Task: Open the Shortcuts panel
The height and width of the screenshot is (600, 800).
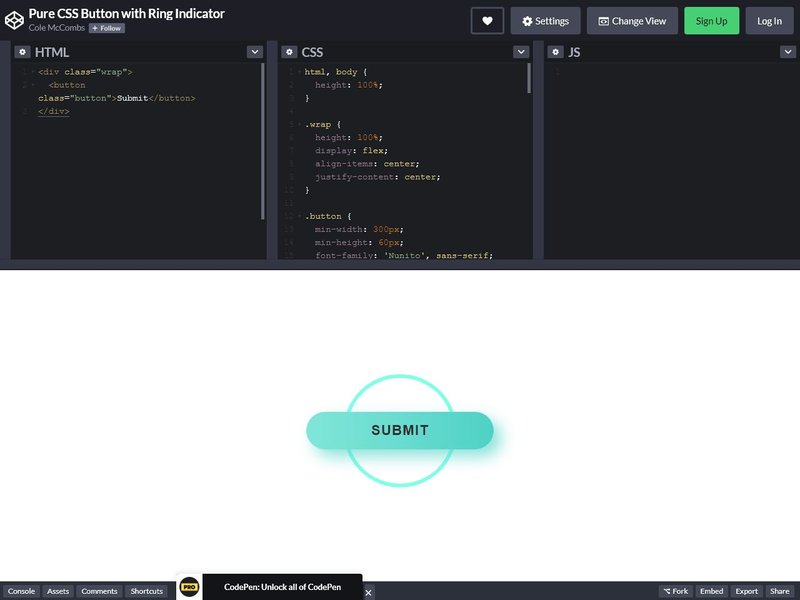Action: tap(146, 591)
